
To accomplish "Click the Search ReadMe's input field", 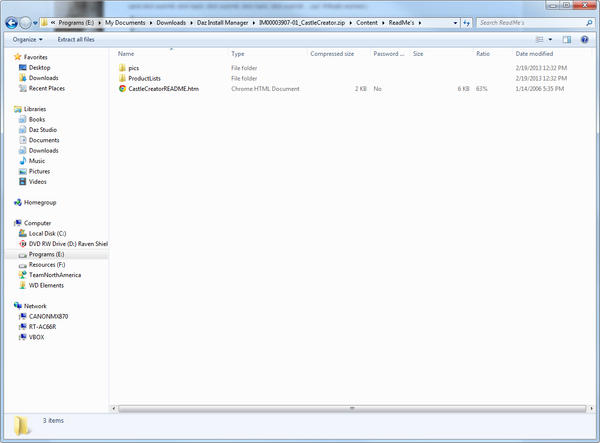I will [531, 23].
